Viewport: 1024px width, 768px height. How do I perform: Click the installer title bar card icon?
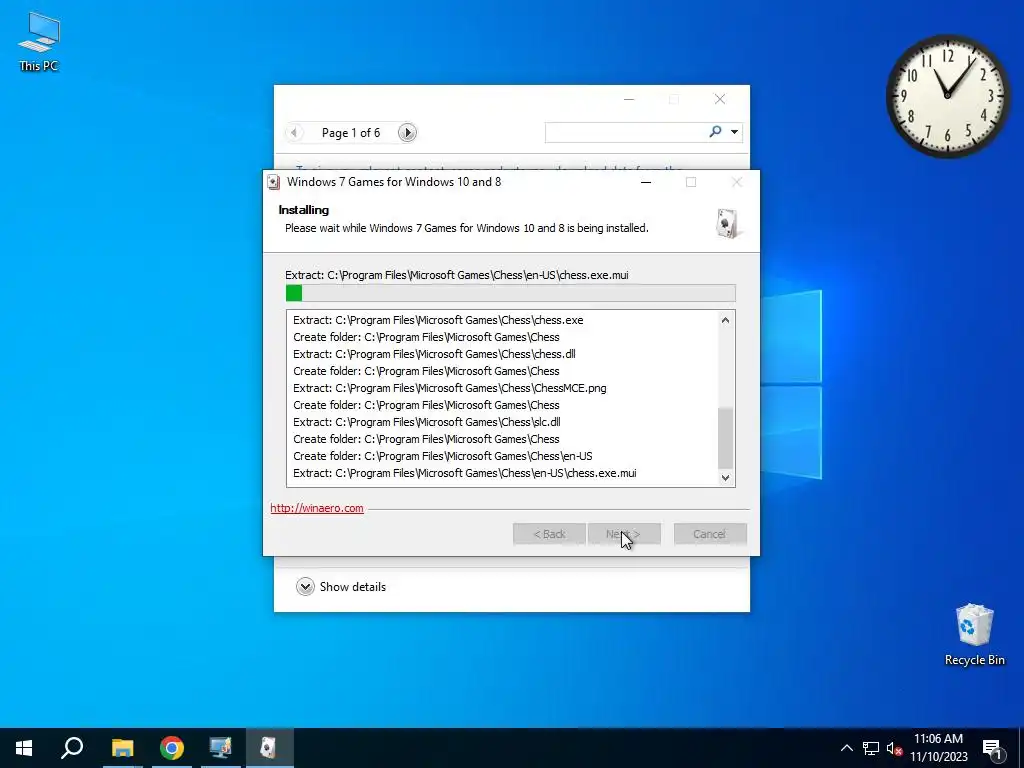[x=274, y=182]
